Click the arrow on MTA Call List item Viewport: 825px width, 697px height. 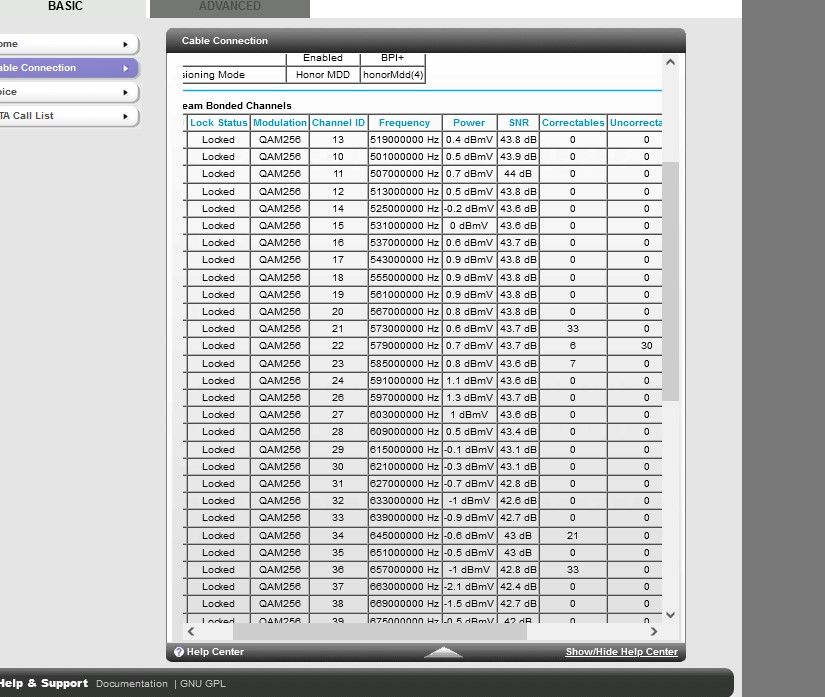(x=125, y=116)
